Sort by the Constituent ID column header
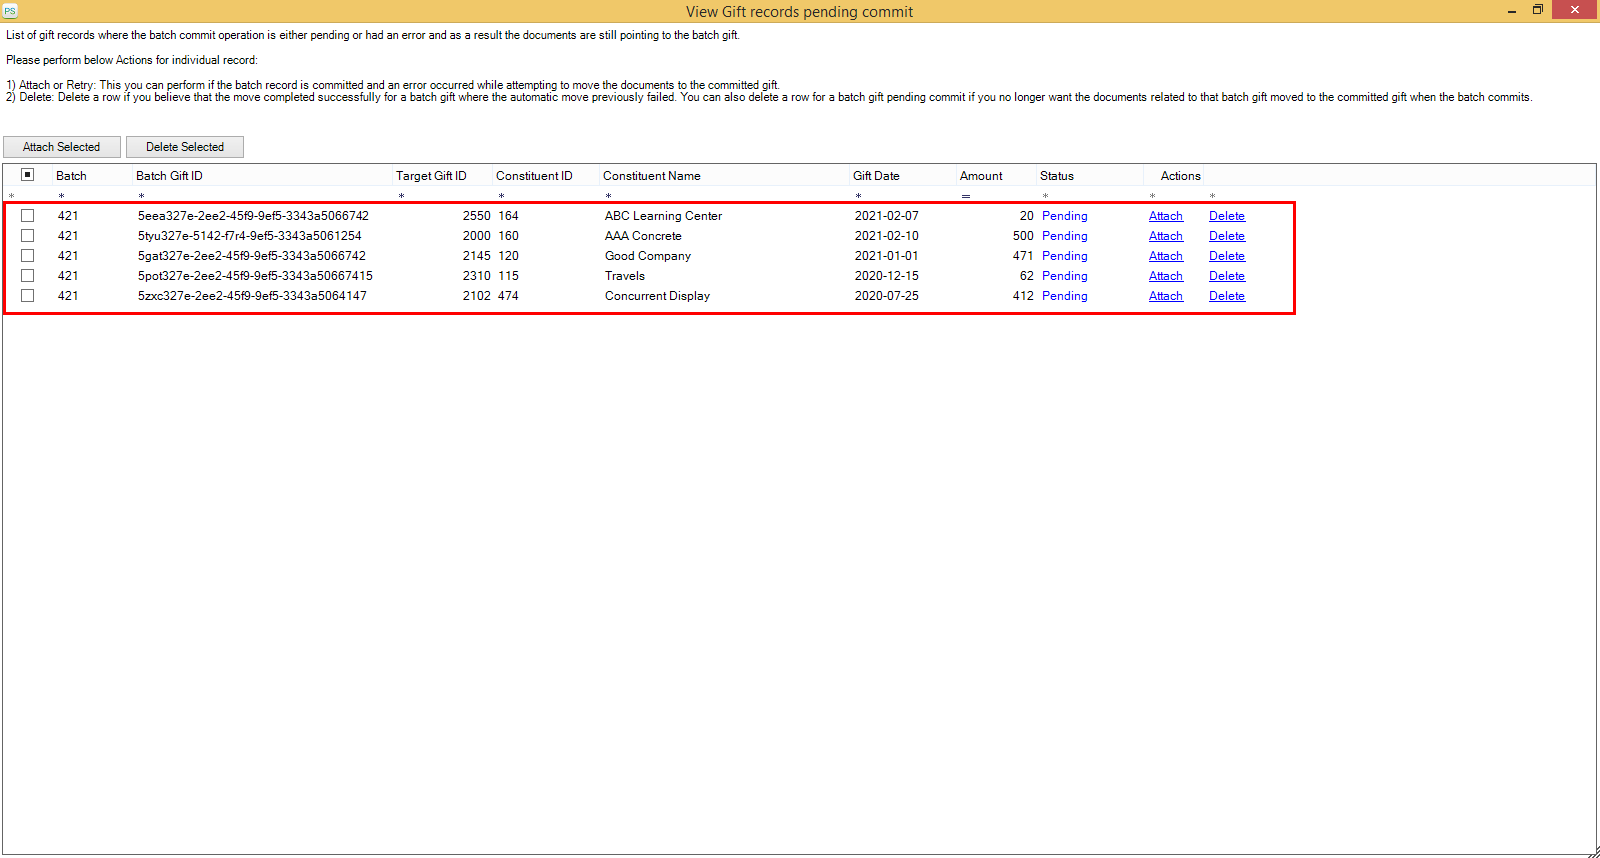1600x858 pixels. (x=534, y=176)
